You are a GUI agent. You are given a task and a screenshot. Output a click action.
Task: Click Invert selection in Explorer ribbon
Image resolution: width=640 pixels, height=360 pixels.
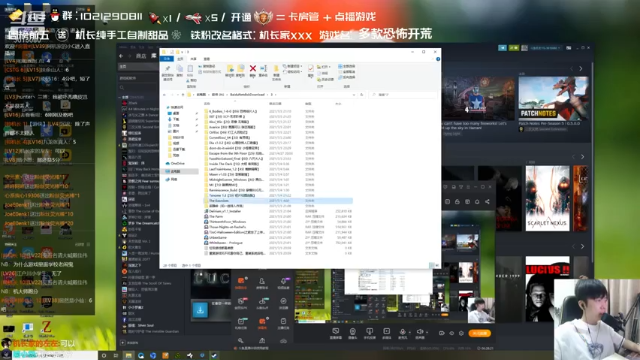tap(347, 77)
